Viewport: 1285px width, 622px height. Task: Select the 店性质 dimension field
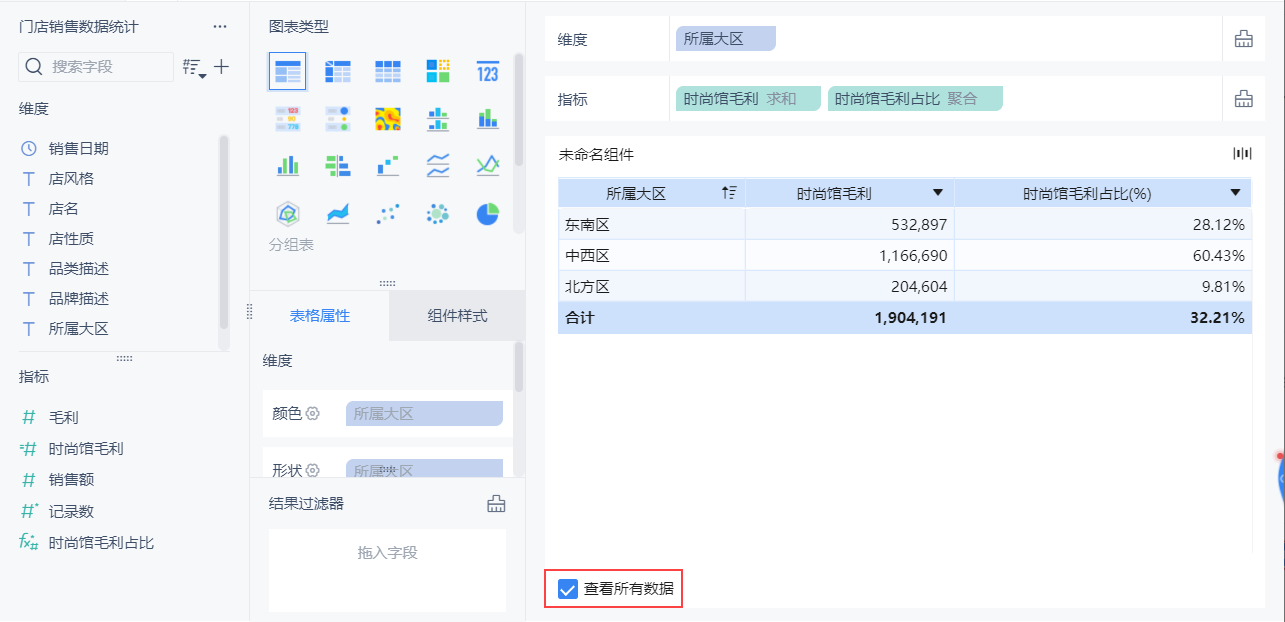point(71,238)
